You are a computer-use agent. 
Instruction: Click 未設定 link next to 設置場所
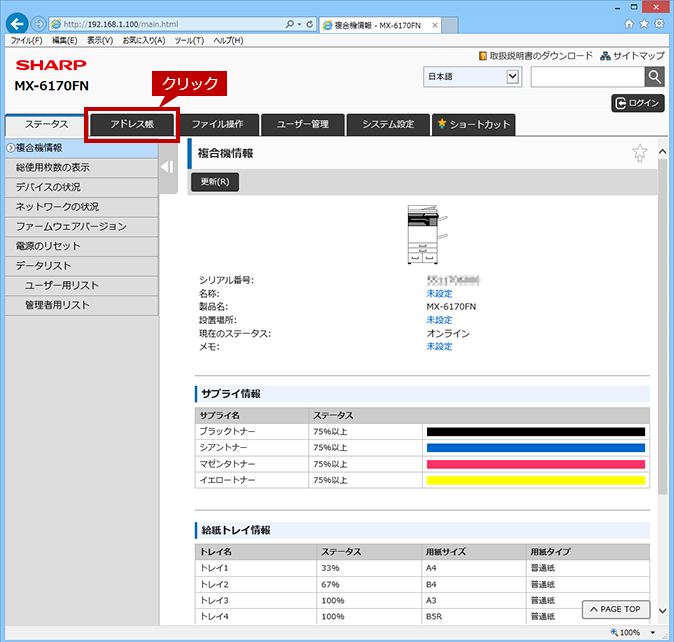tap(439, 320)
